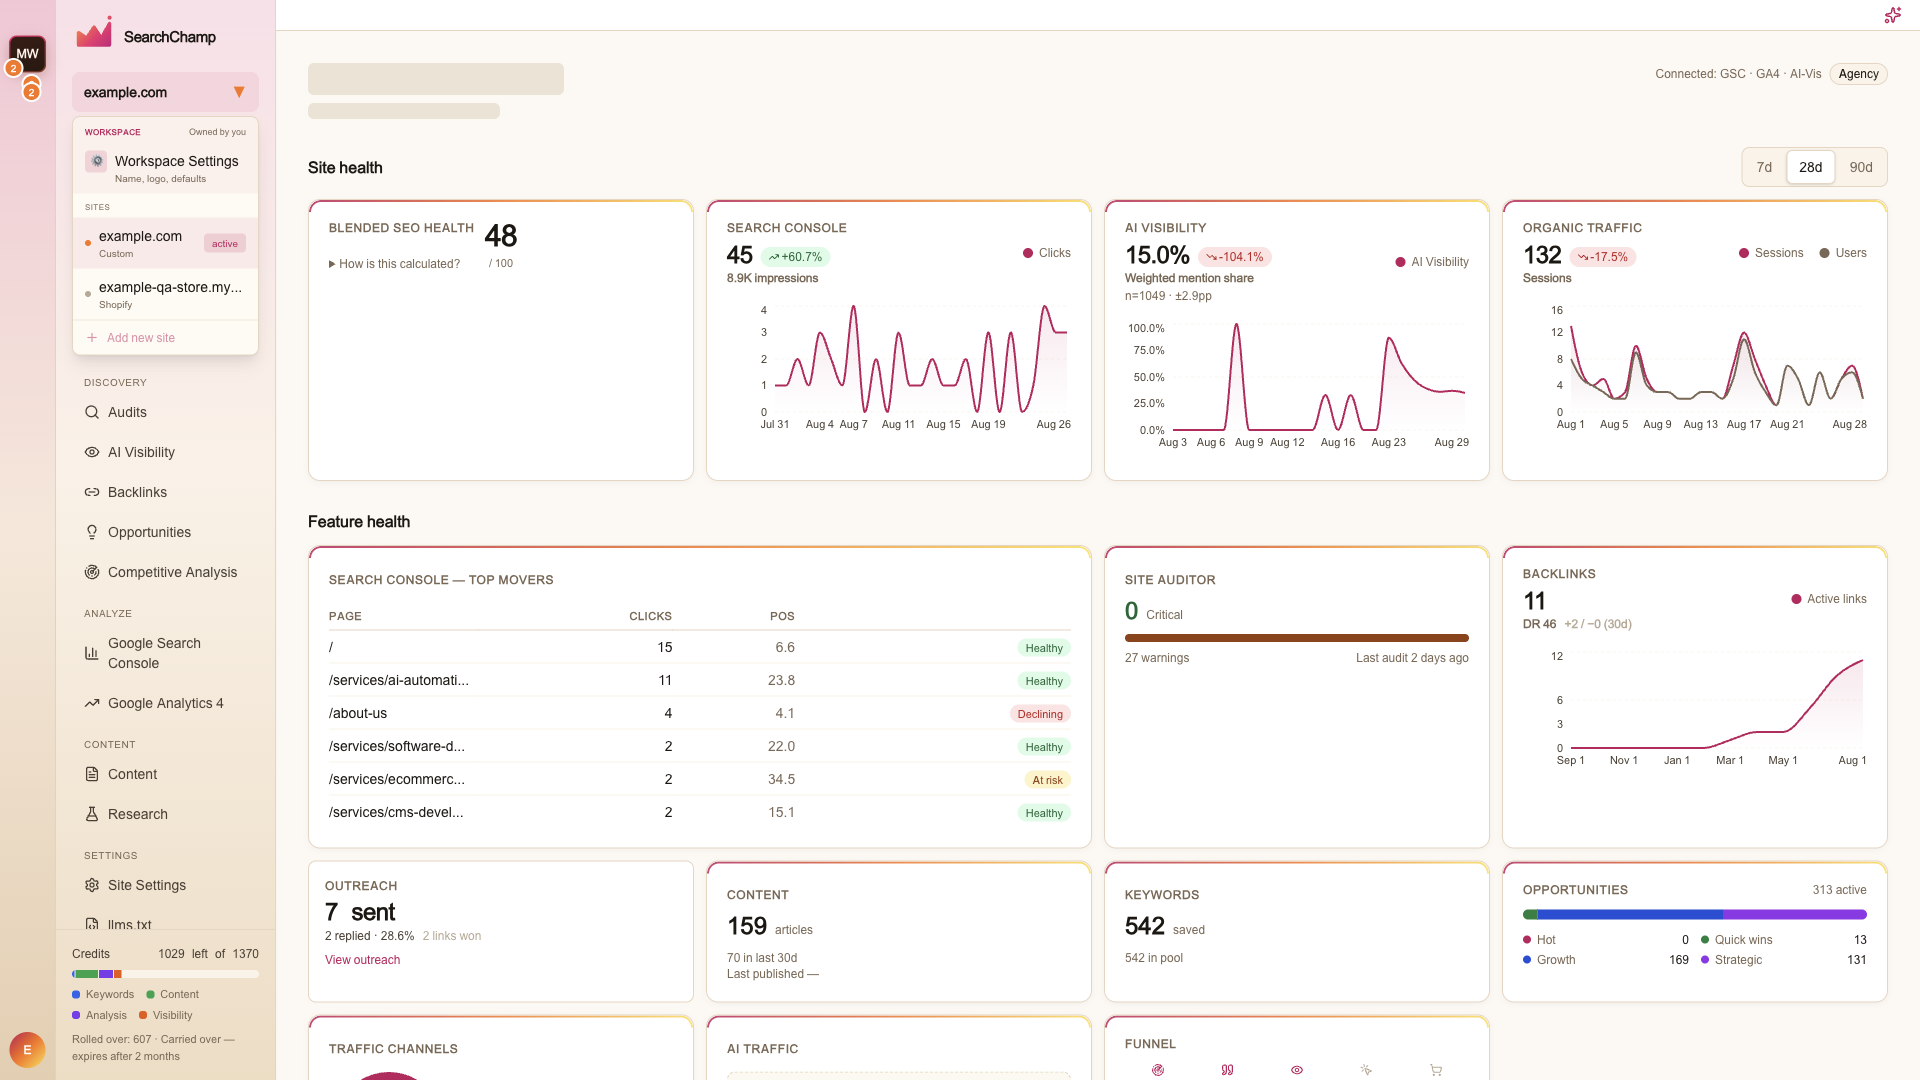Click the active badge on example.com
1920x1080 pixels.
coord(225,244)
